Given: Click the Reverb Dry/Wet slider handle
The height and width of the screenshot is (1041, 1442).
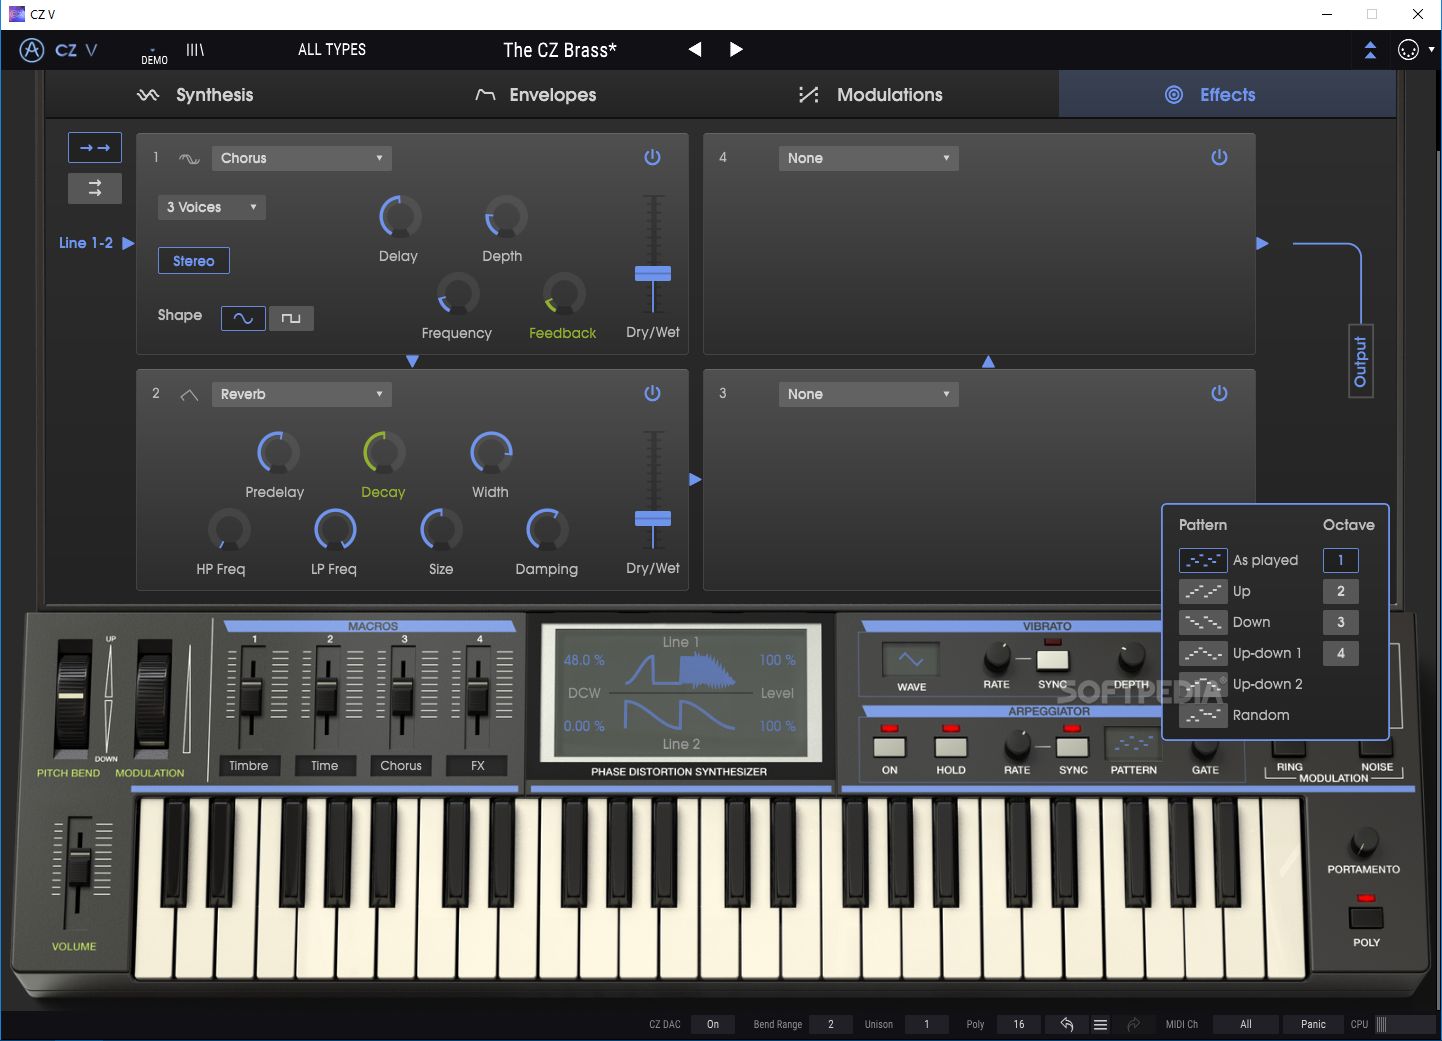Looking at the screenshot, I should tap(653, 518).
